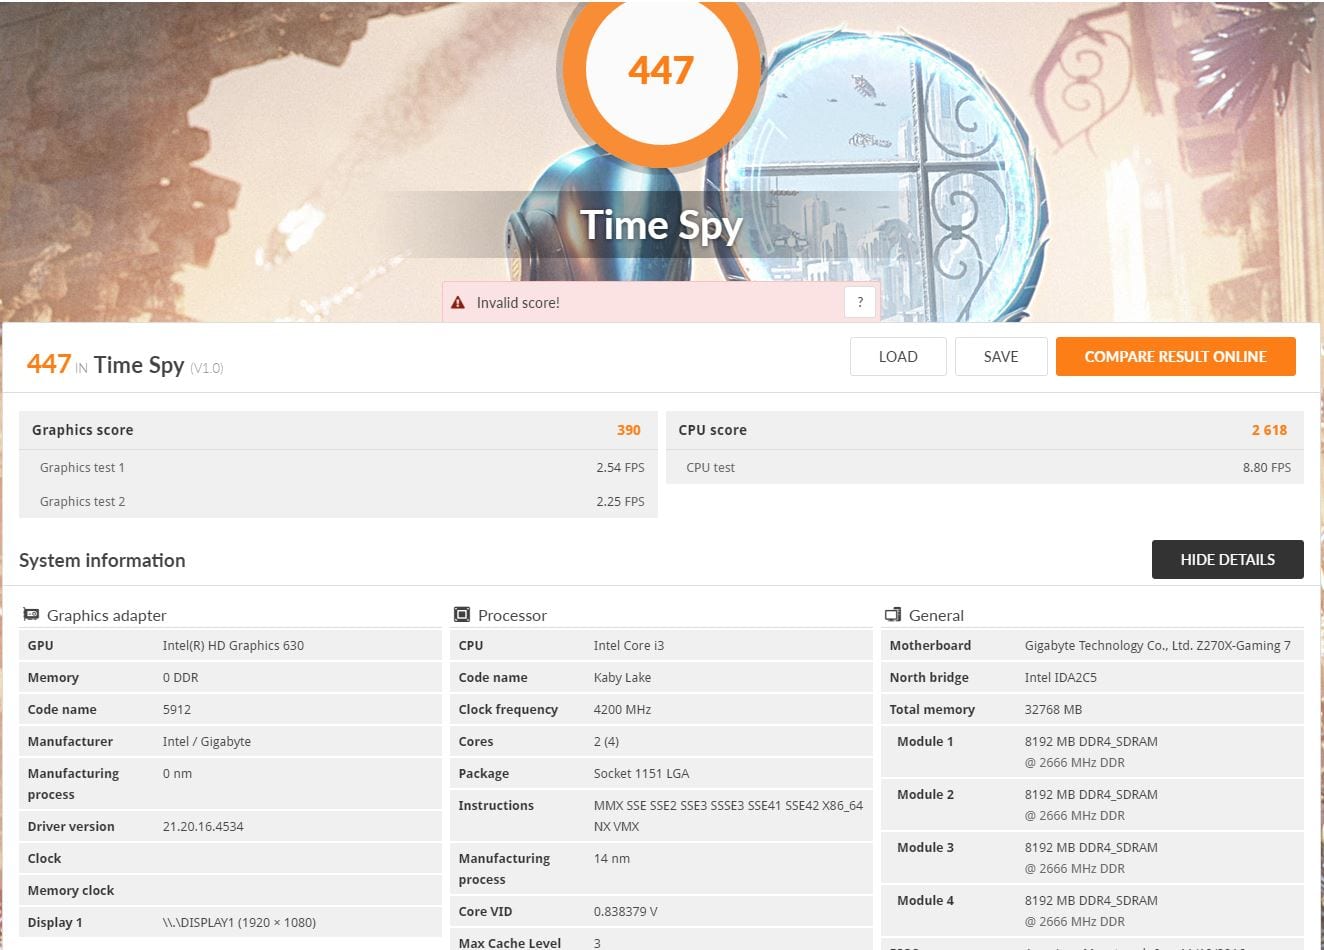Select Module 2 memory value
The image size is (1324, 950).
tap(1091, 805)
